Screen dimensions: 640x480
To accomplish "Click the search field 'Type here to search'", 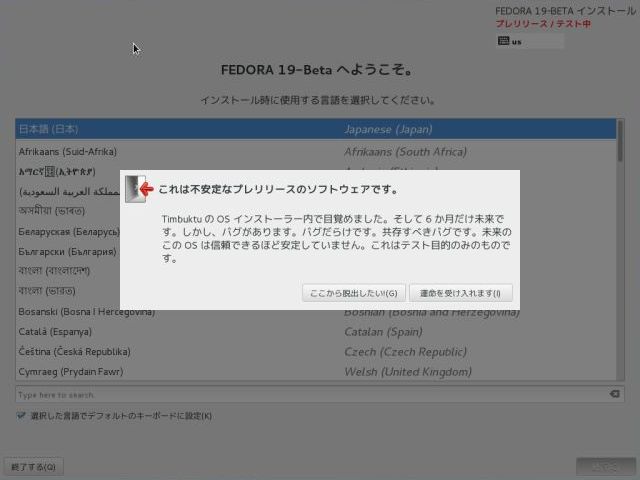I will [x=320, y=395].
